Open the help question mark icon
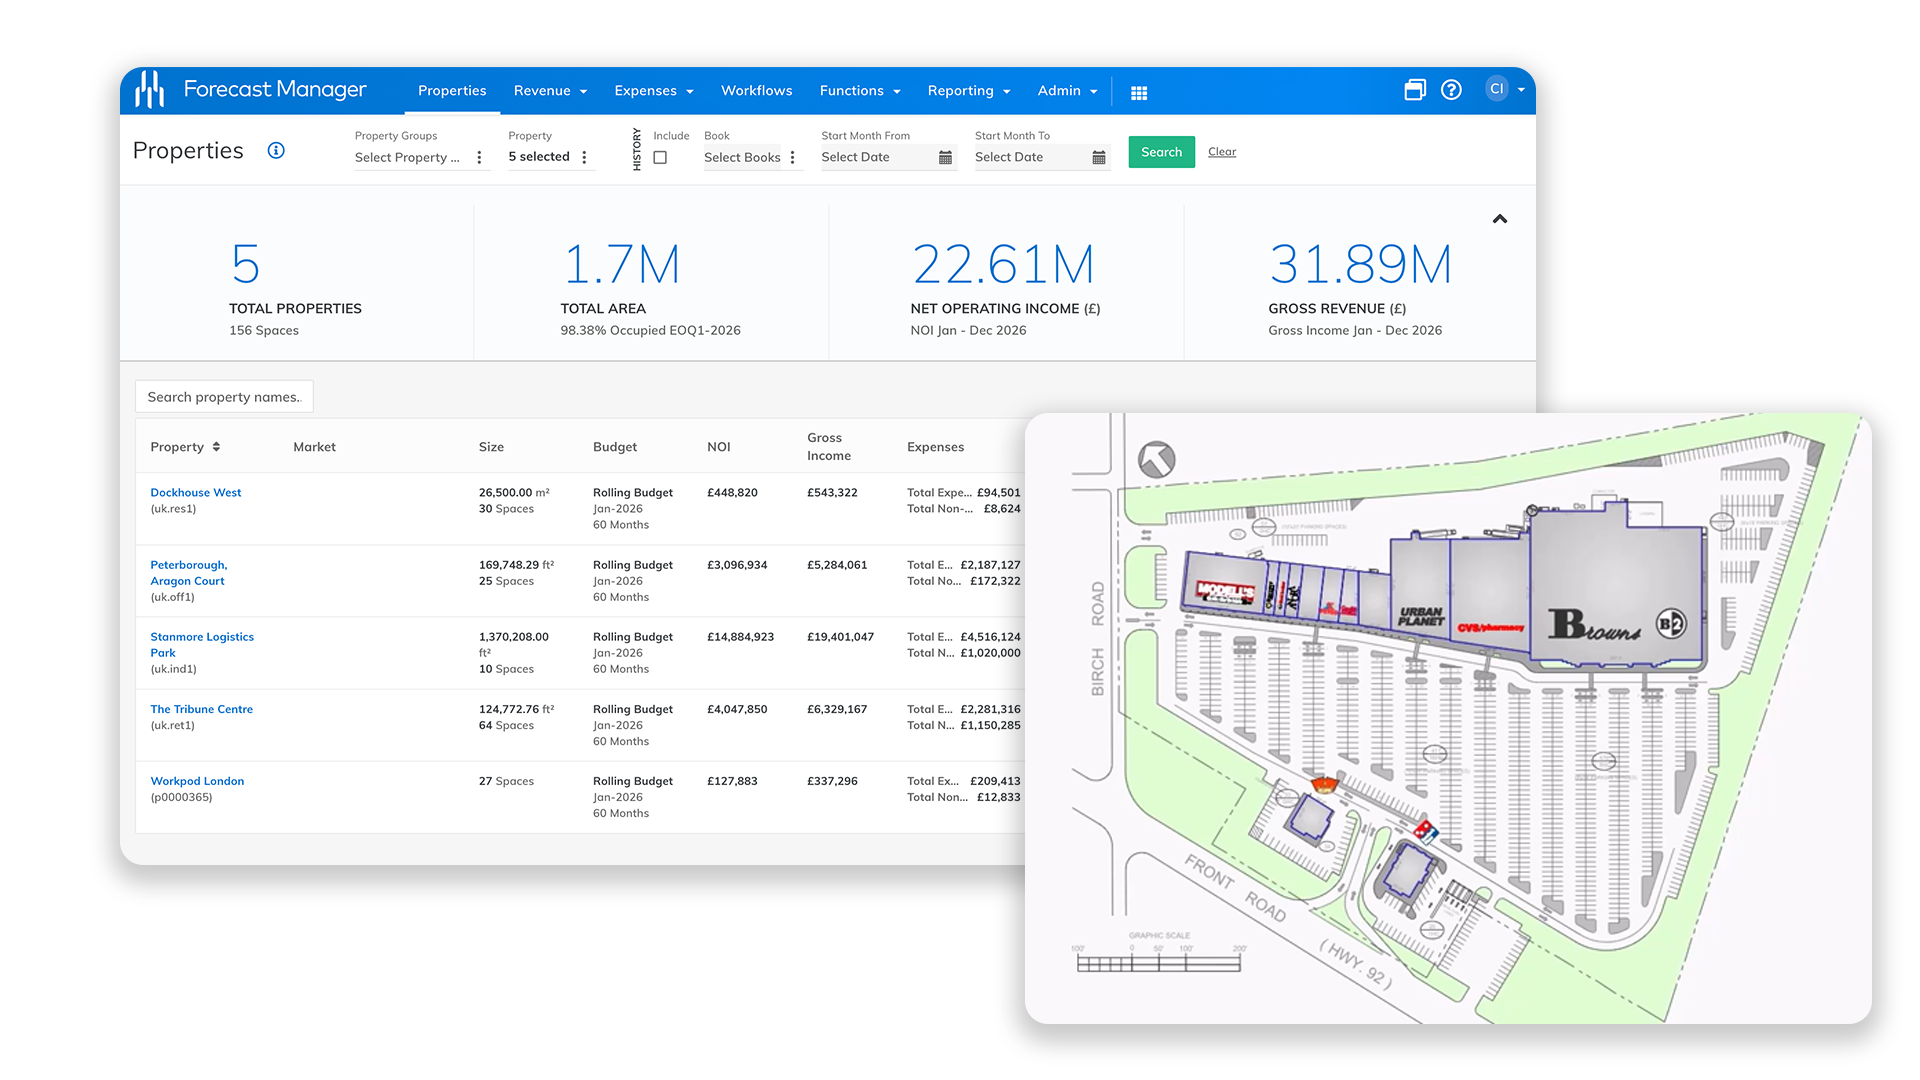Viewport: 1920px width, 1080px height. tap(1451, 90)
